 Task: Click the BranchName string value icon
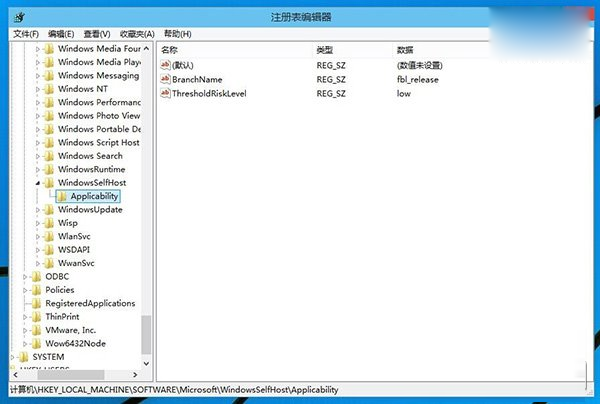click(165, 79)
